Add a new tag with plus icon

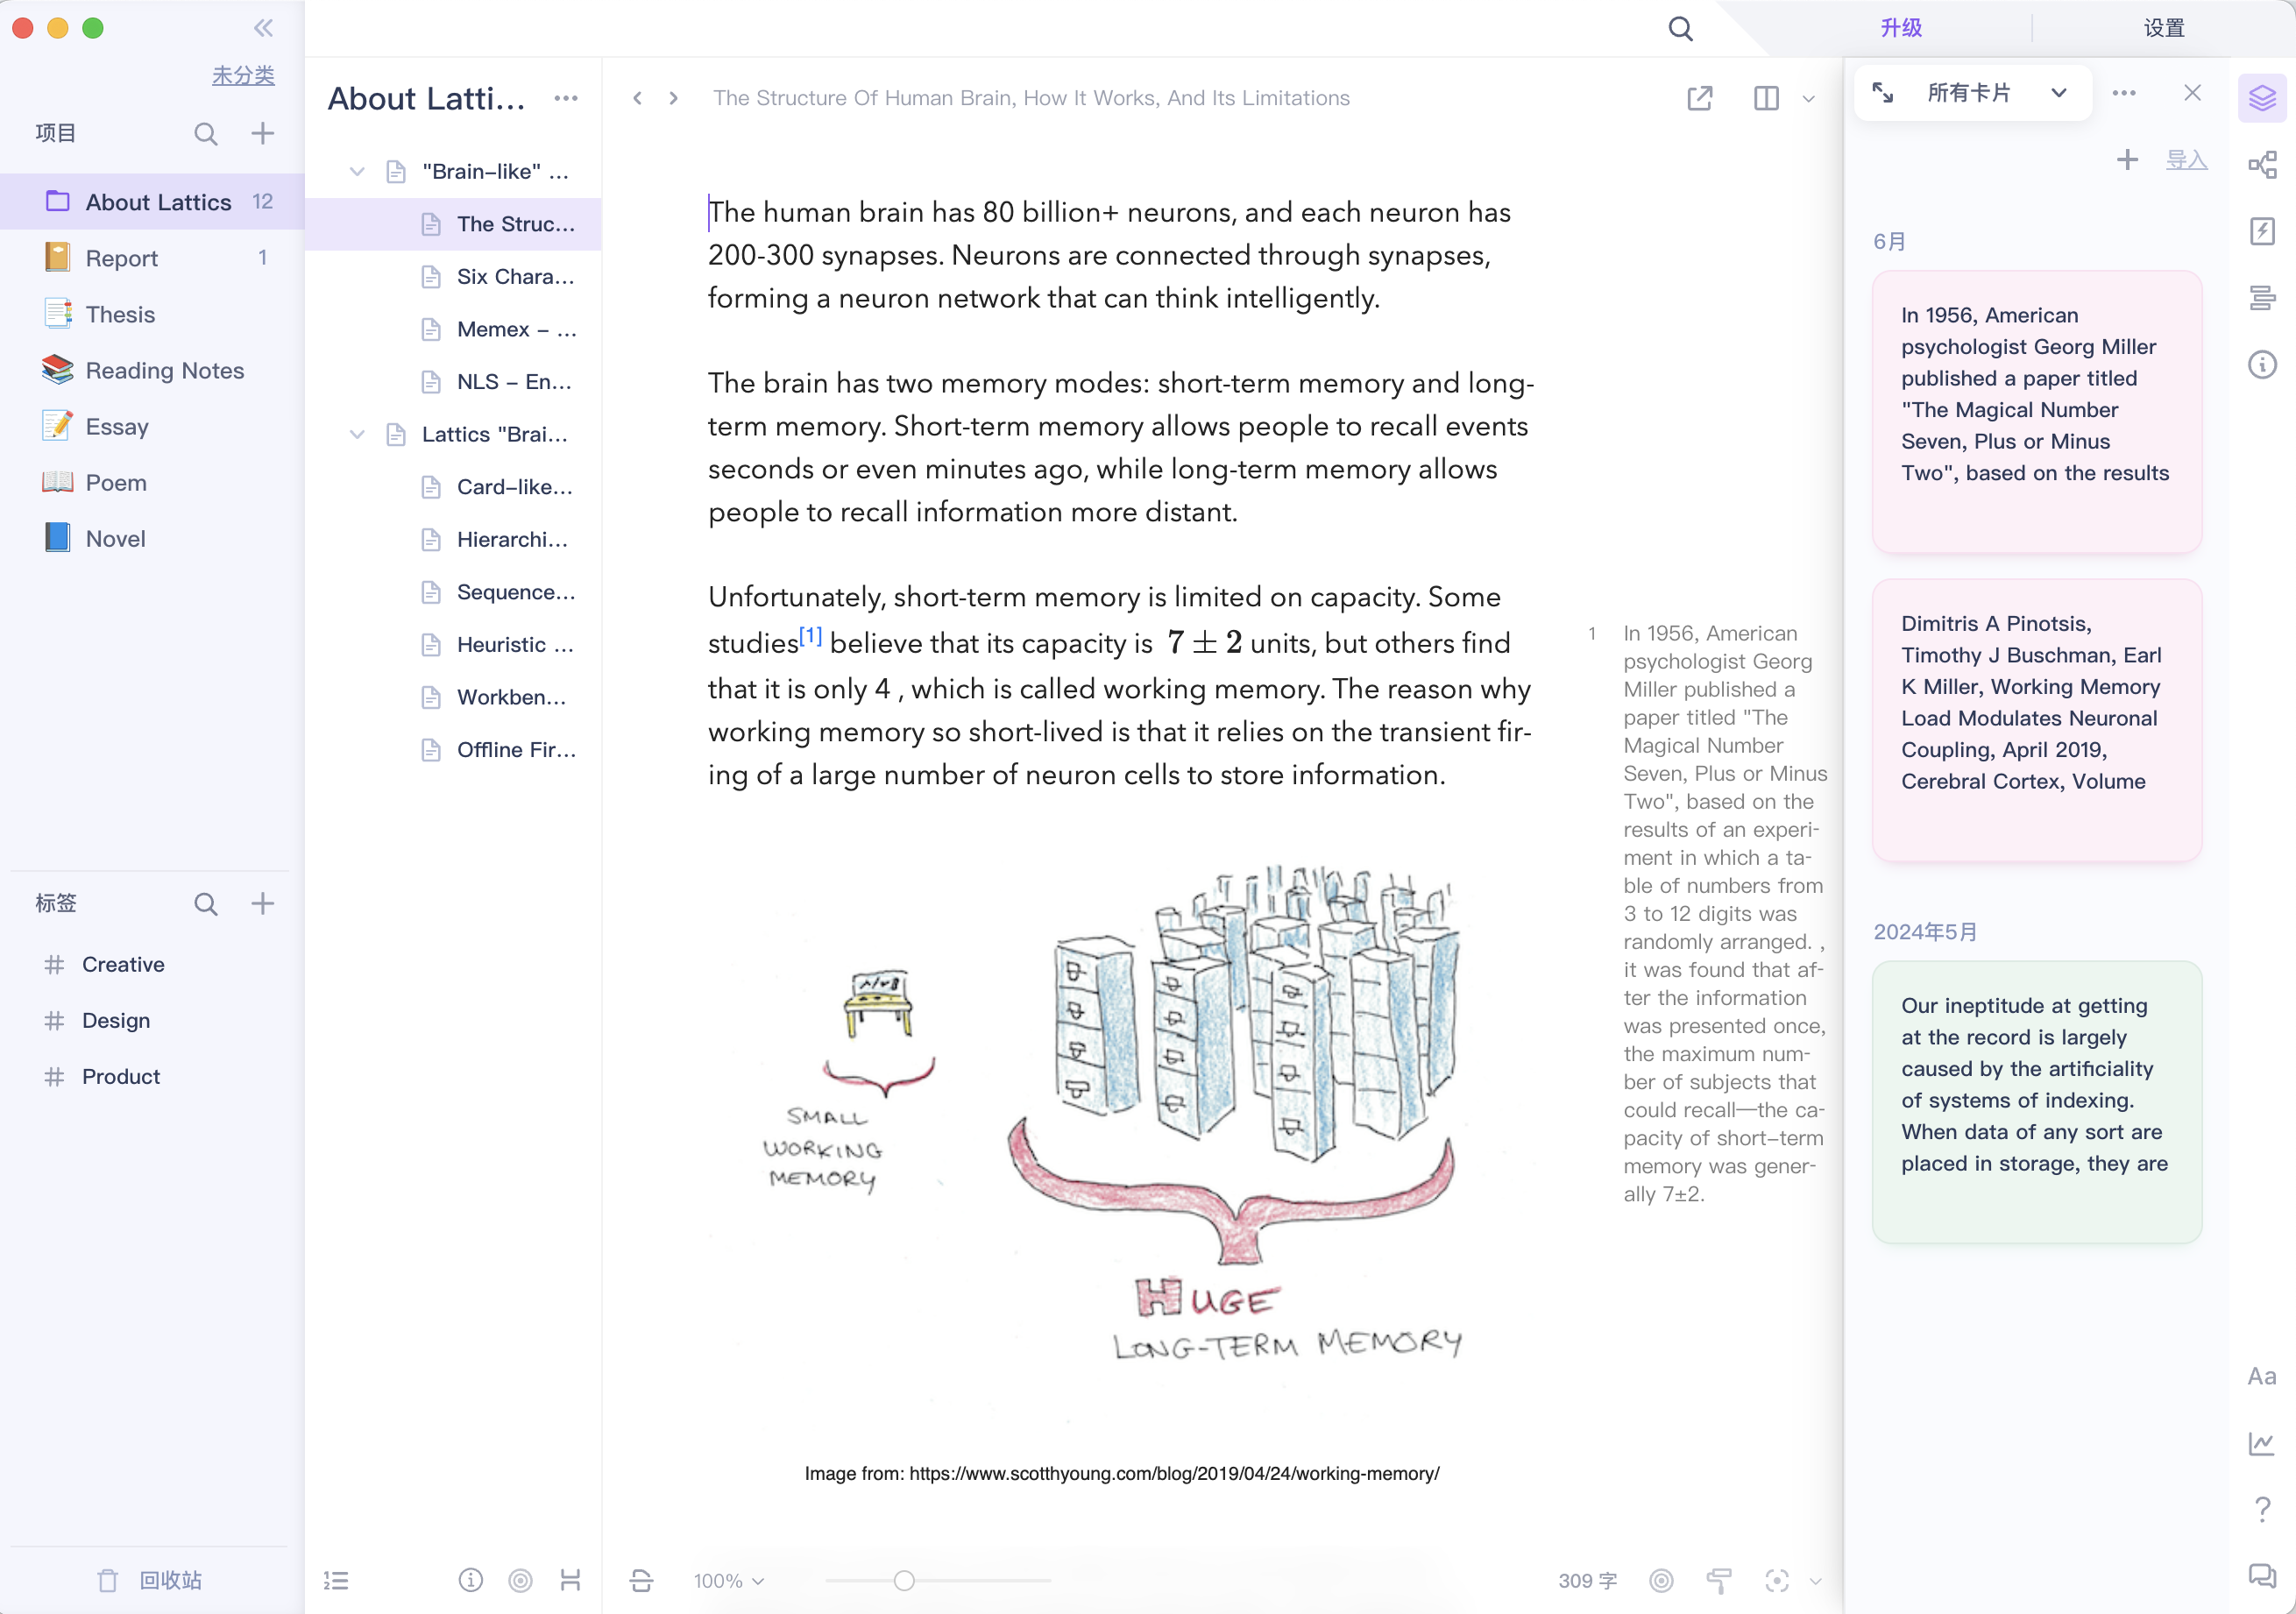click(x=262, y=903)
